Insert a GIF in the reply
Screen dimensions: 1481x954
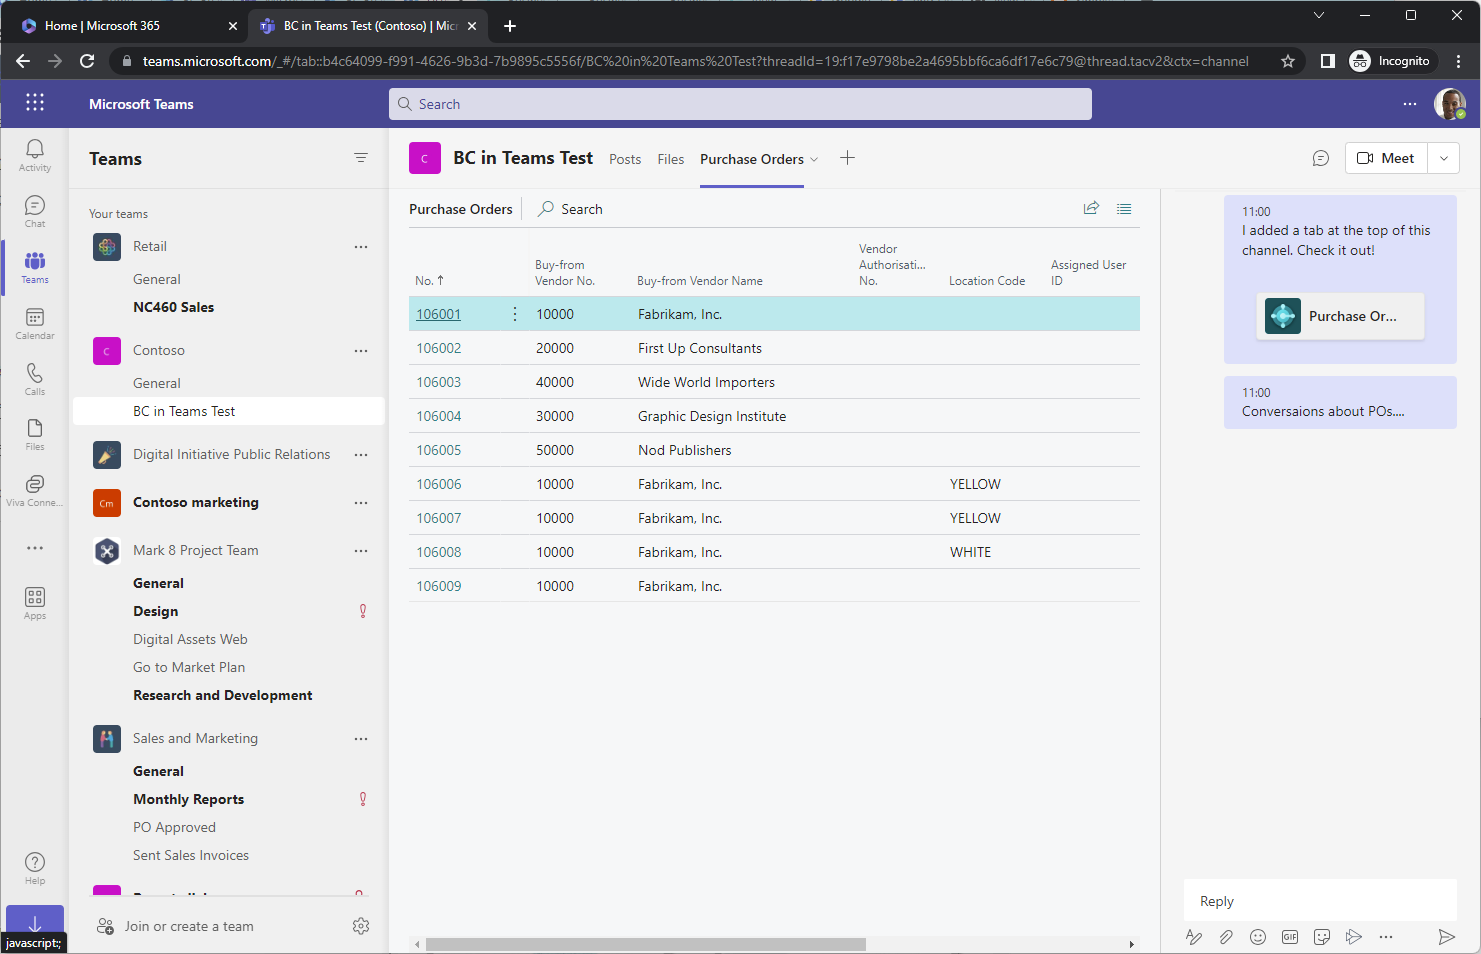pyautogui.click(x=1290, y=937)
